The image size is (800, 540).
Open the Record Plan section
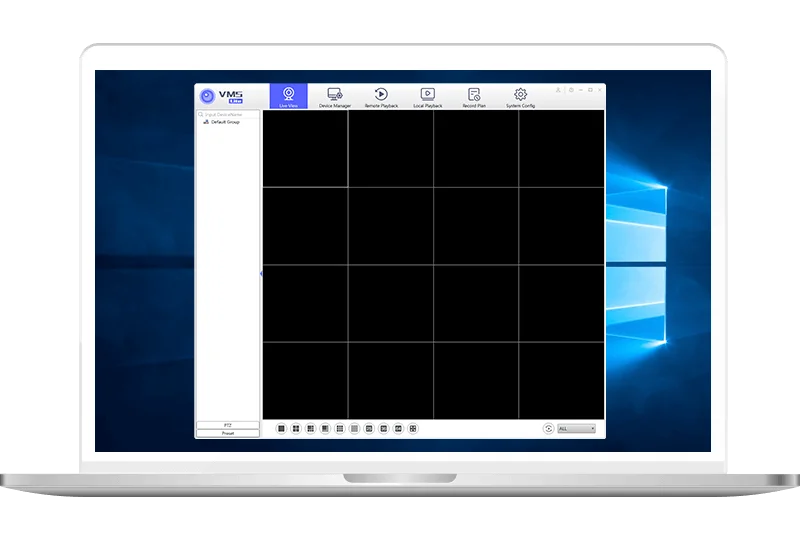click(x=474, y=96)
